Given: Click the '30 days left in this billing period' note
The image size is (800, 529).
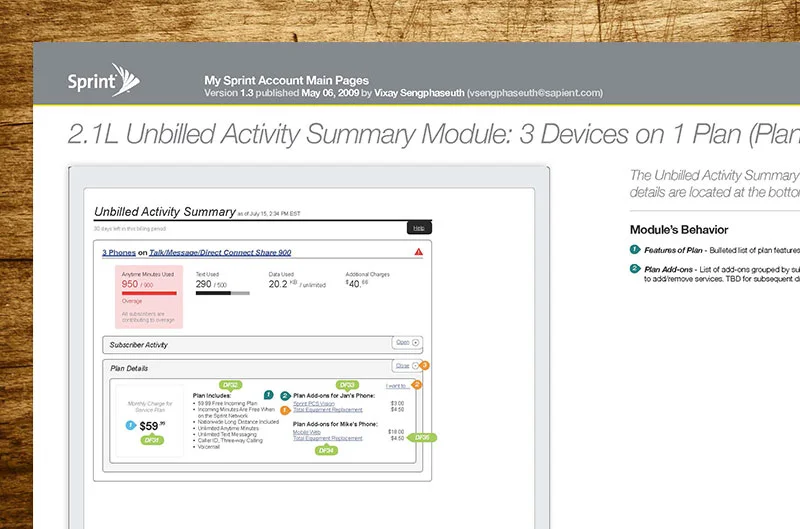Looking at the screenshot, I should tap(130, 229).
